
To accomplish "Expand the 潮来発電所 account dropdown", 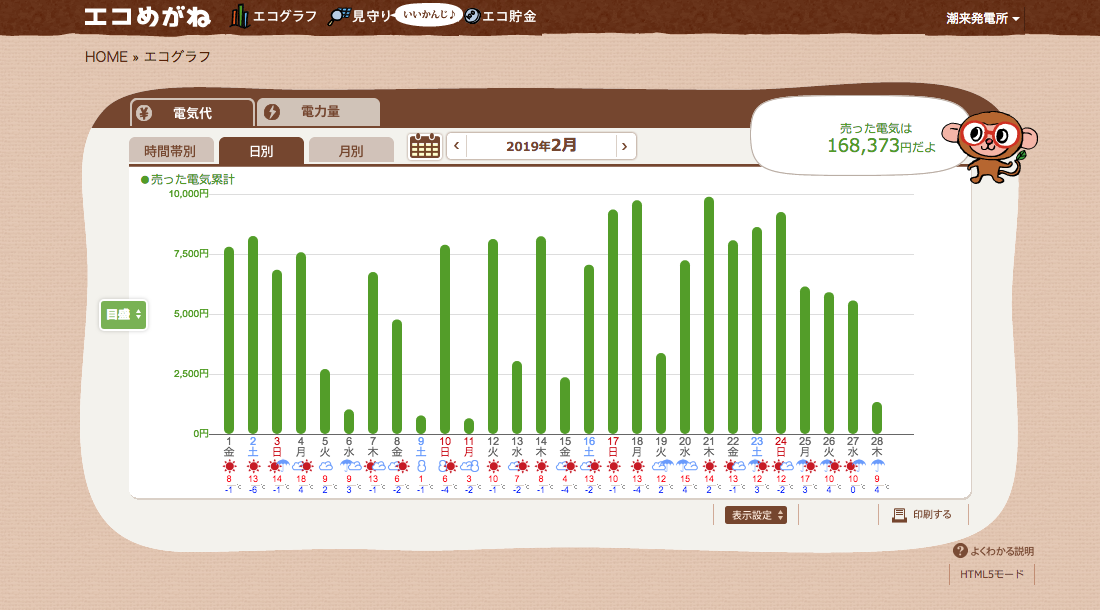I will click(x=982, y=19).
